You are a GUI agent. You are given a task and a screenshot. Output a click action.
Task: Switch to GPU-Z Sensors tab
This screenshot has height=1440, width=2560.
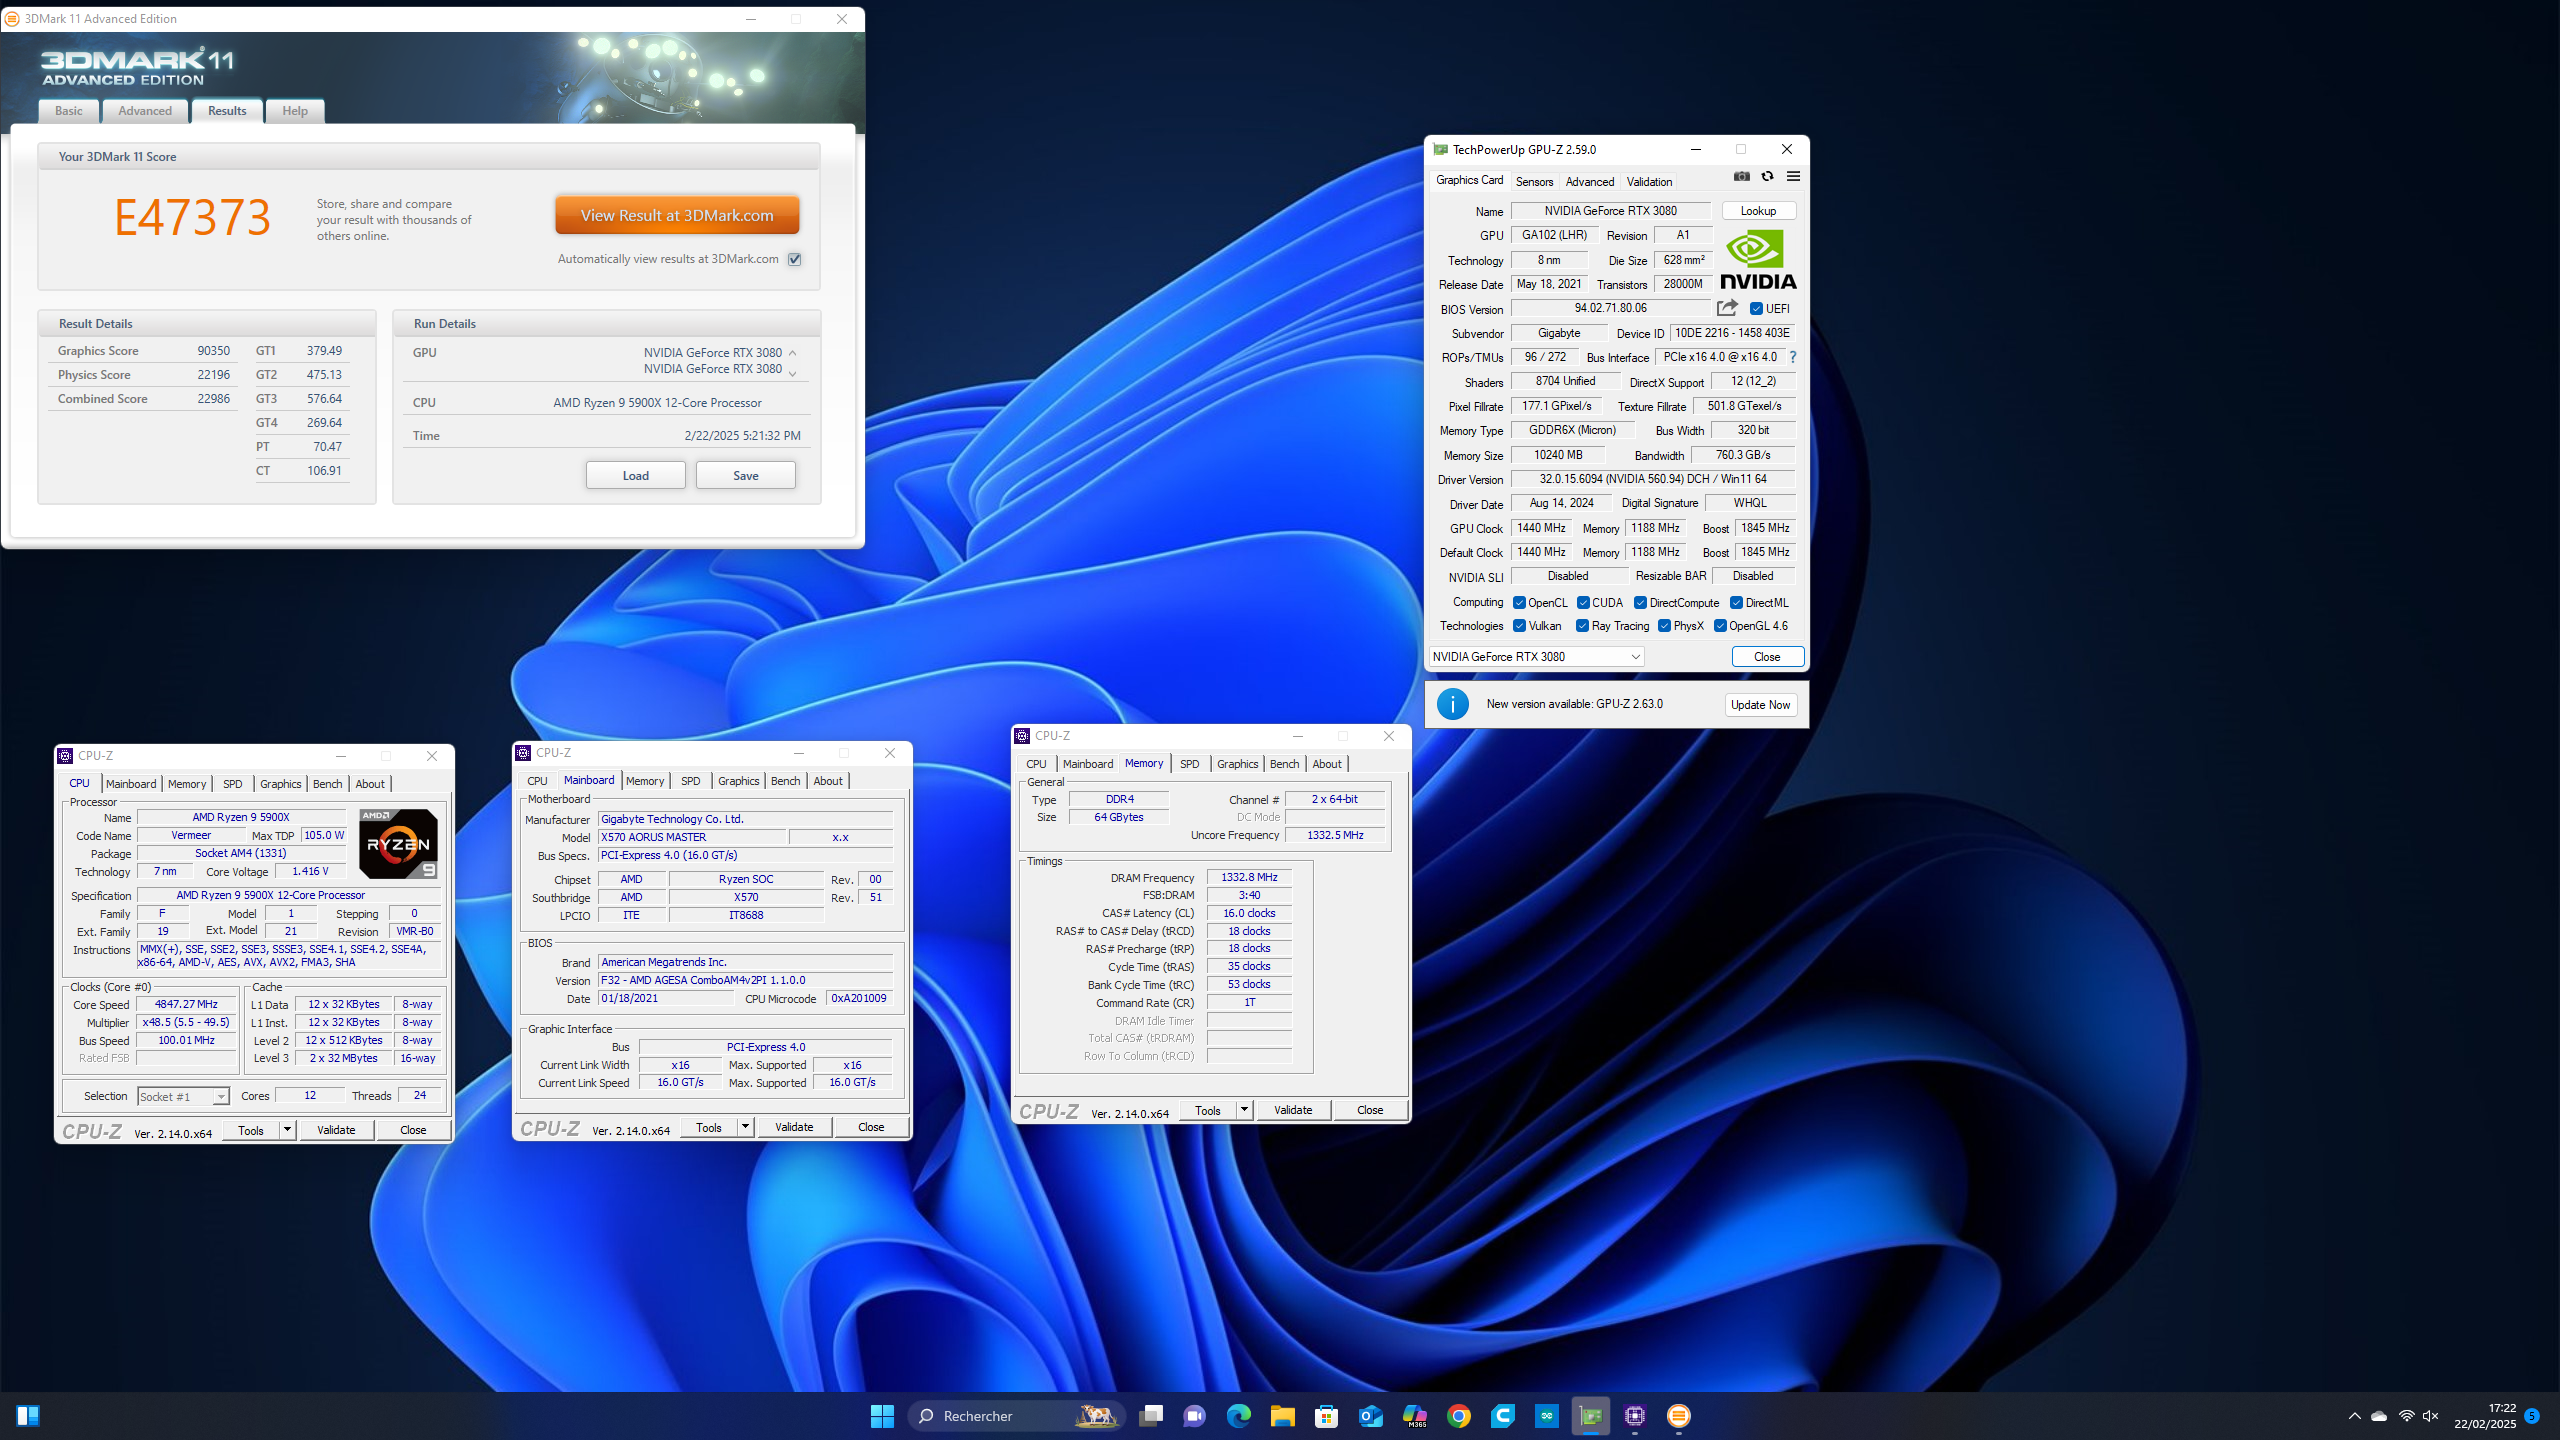point(1534,181)
